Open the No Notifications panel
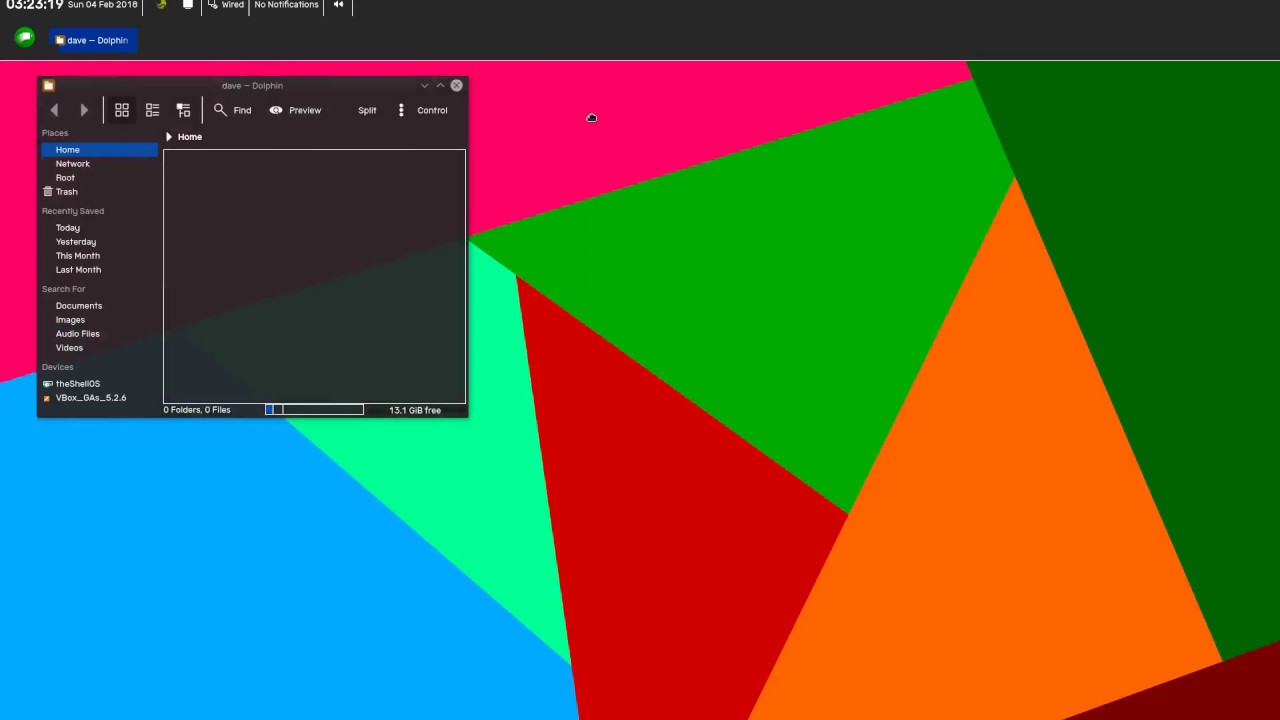 click(286, 5)
